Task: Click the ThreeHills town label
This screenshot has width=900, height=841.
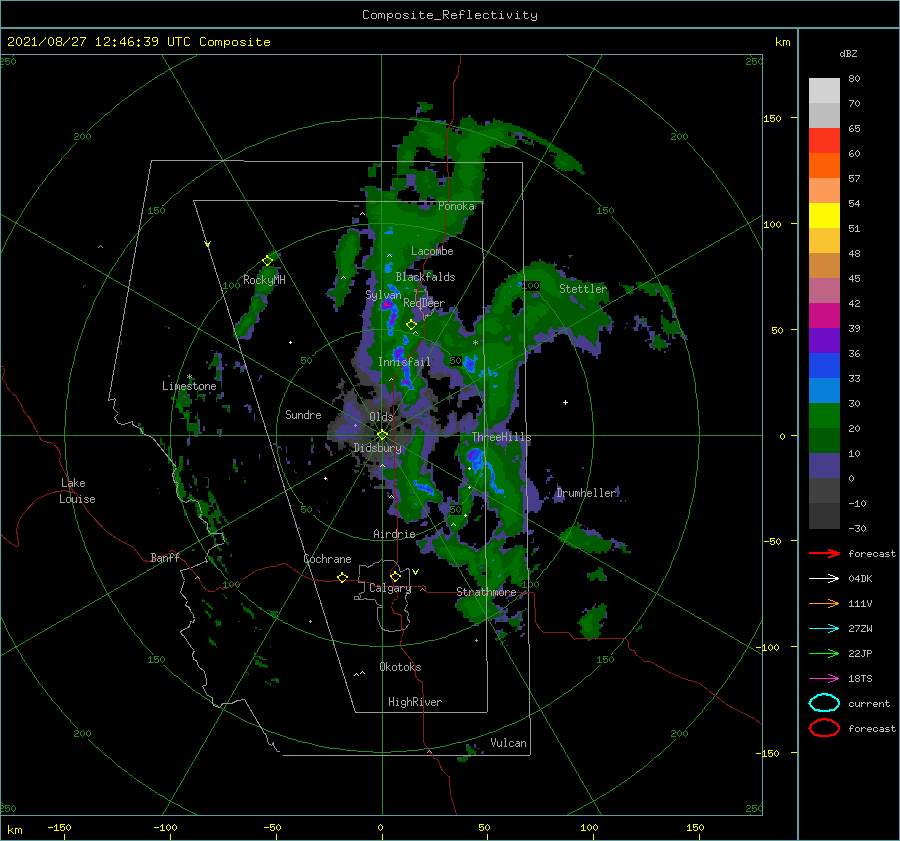Action: pyautogui.click(x=502, y=437)
